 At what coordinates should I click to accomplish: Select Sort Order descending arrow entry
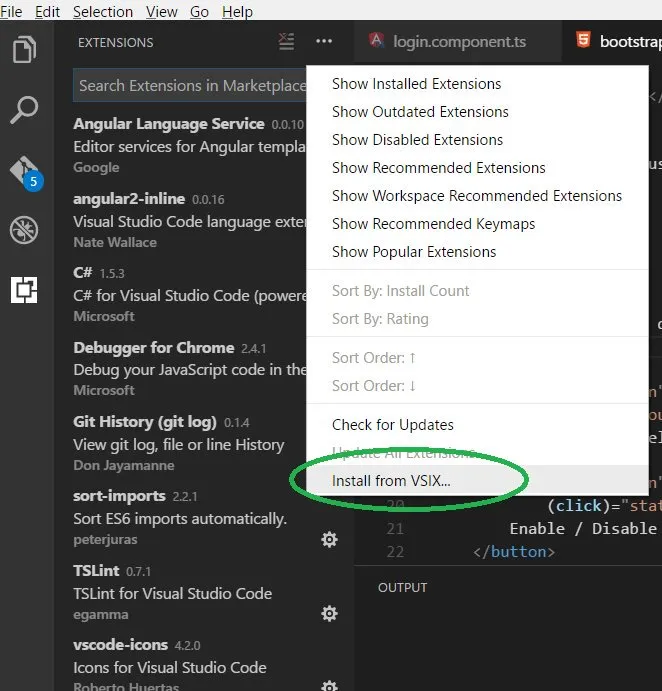pyautogui.click(x=477, y=386)
